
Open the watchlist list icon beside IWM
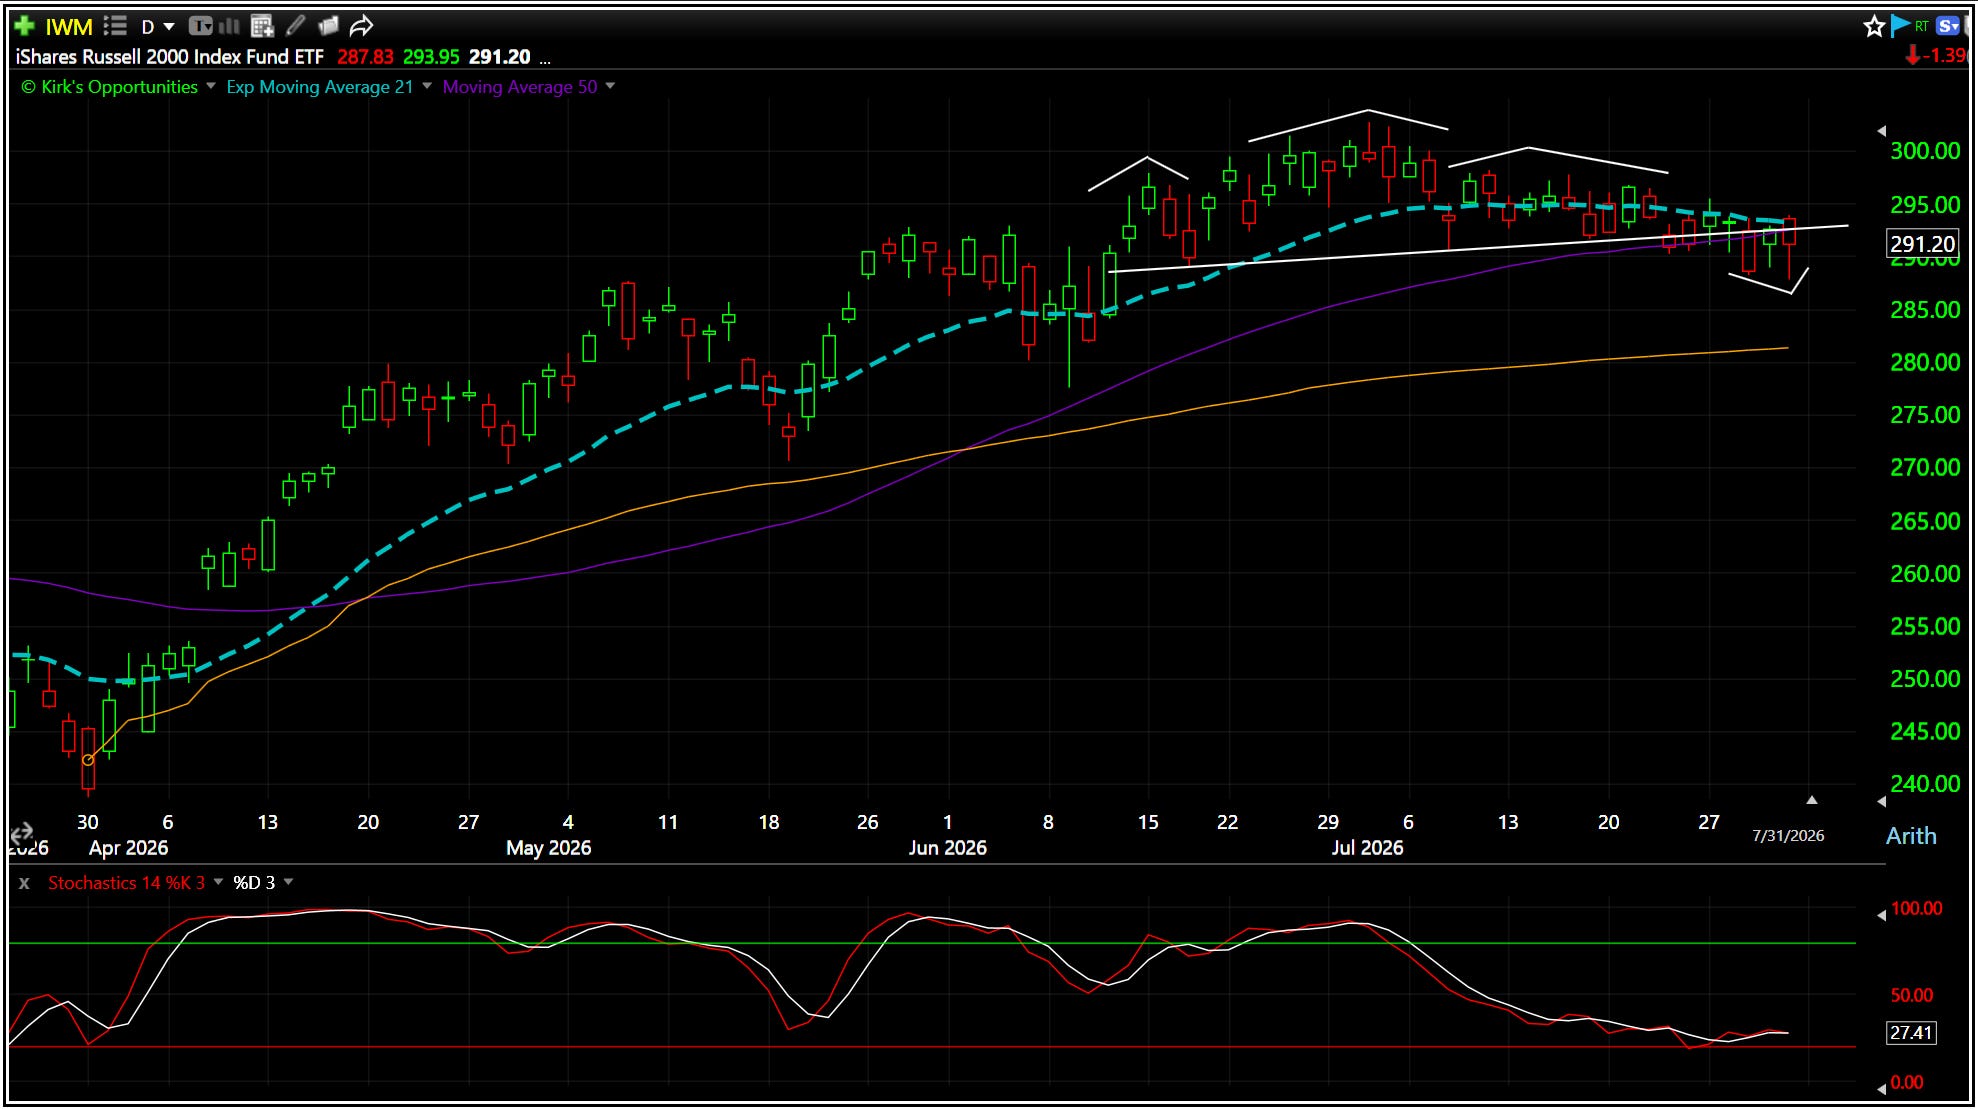pos(115,26)
